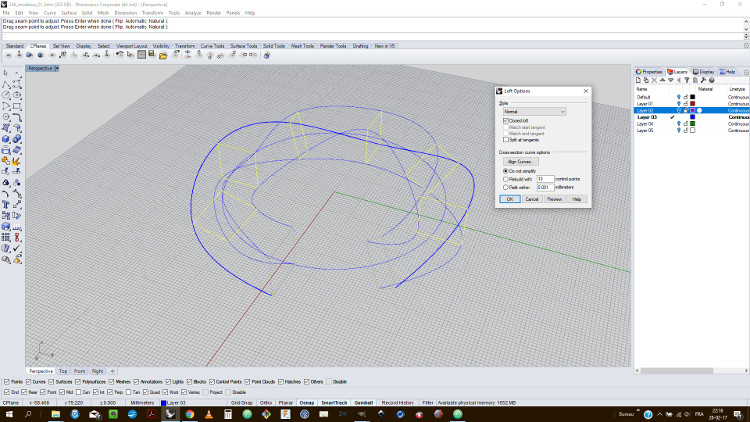The width and height of the screenshot is (750, 422).
Task: Toggle Default layer visibility bulb
Action: 678,97
